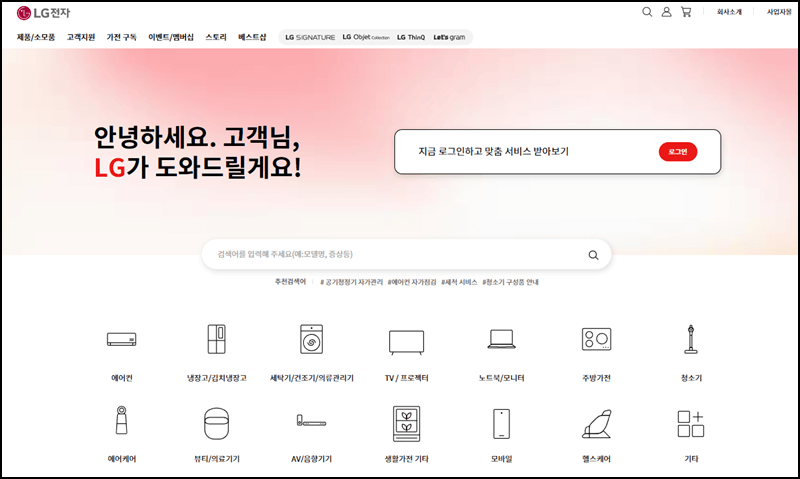Image resolution: width=800 pixels, height=479 pixels.
Task: Click the 생활가전 기타 category label
Action: 407,459
